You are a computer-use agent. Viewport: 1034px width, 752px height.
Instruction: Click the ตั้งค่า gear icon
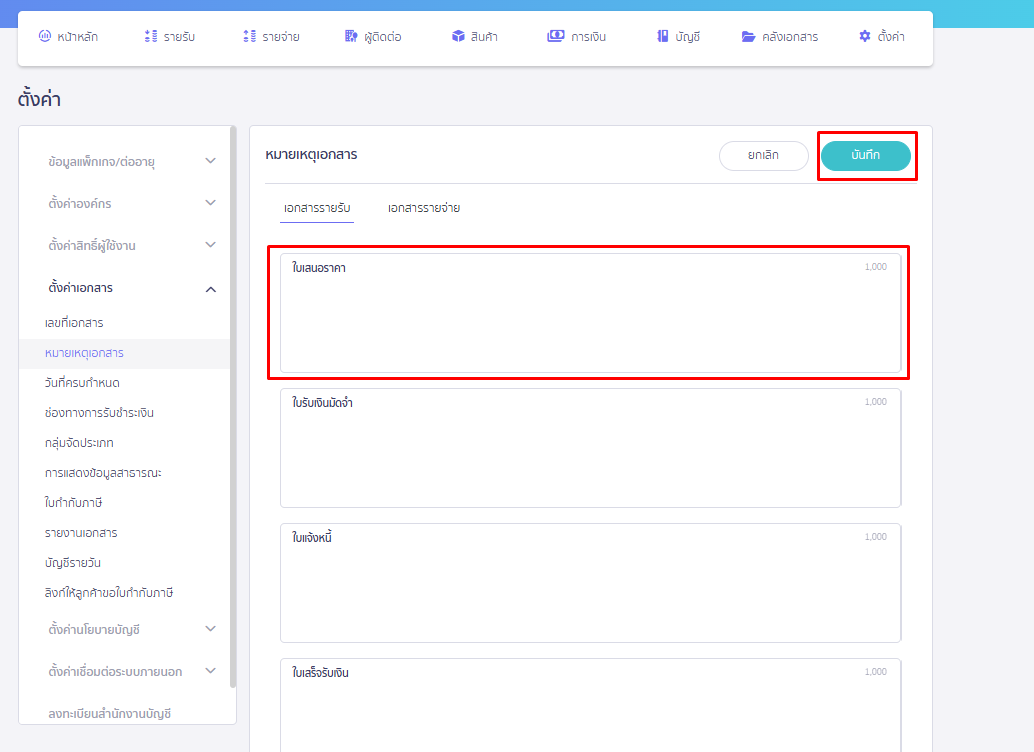click(x=865, y=37)
